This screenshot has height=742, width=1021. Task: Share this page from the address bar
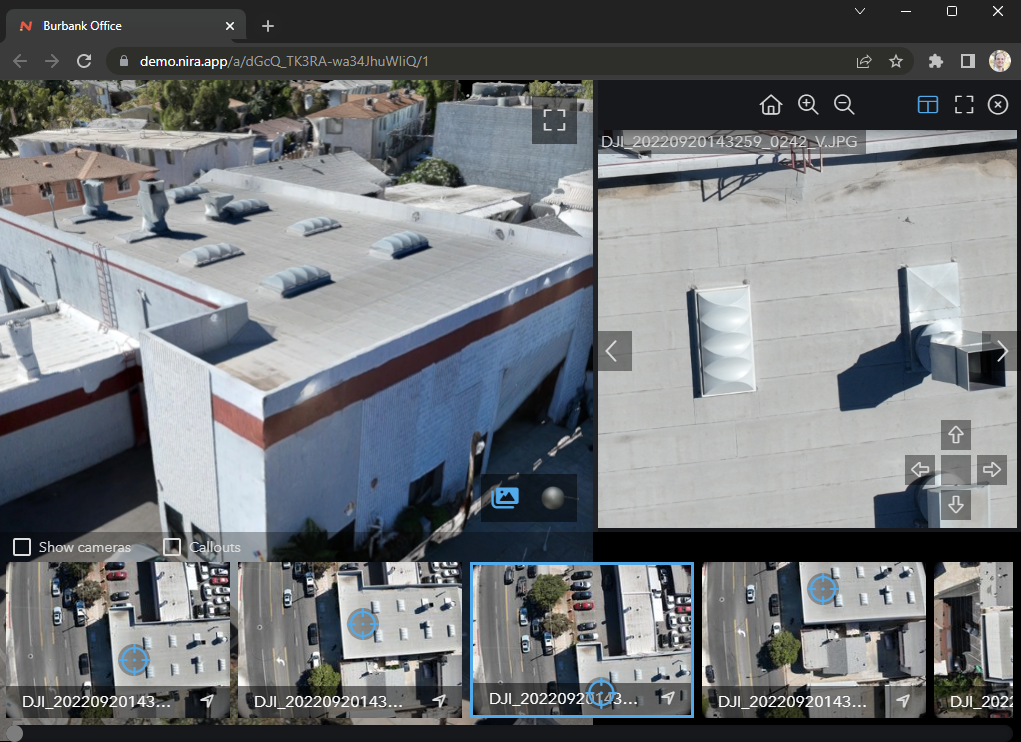pos(863,61)
